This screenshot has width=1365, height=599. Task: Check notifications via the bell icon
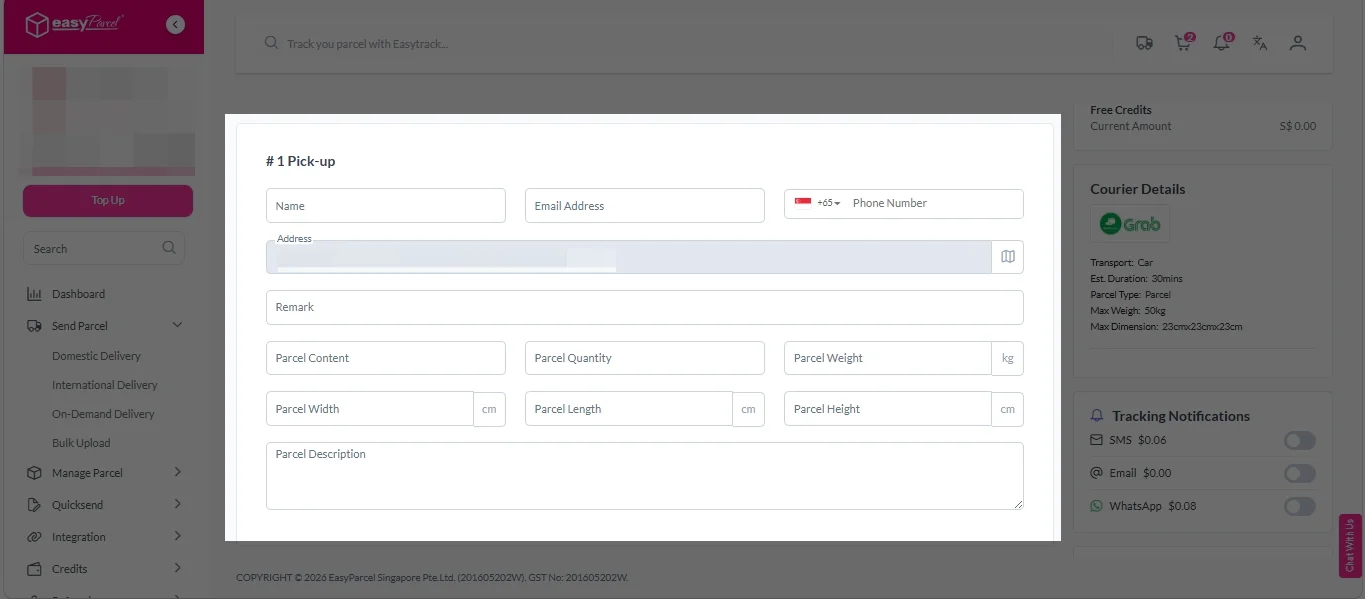(x=1221, y=43)
